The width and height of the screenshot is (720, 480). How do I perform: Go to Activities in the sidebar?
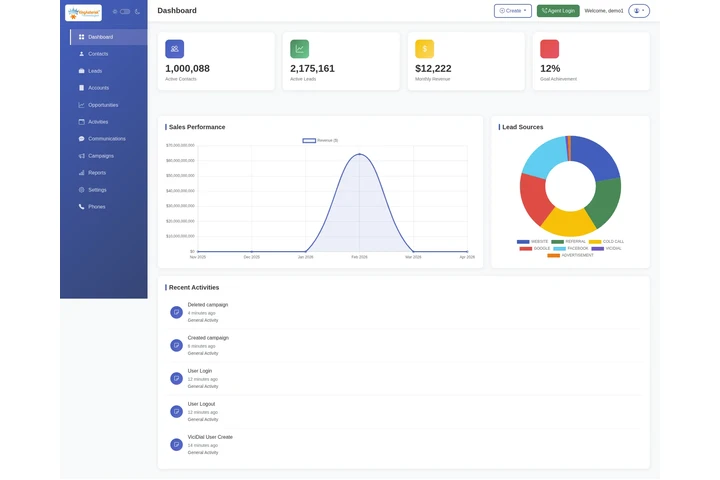(x=98, y=122)
